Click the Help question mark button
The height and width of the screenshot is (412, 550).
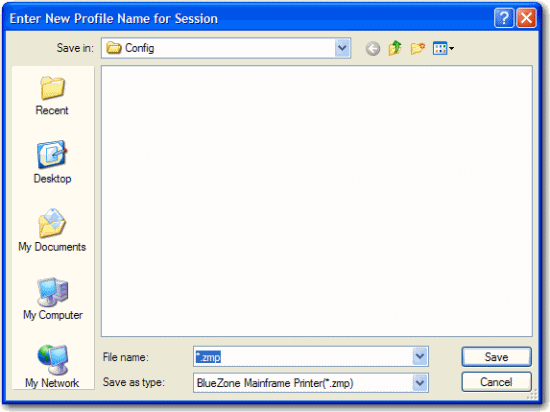pos(504,18)
